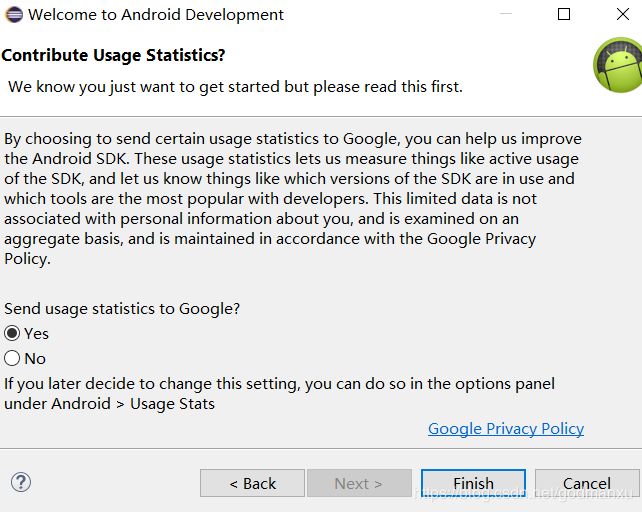Click the 'Welcome to Android Development' title text

point(156,15)
